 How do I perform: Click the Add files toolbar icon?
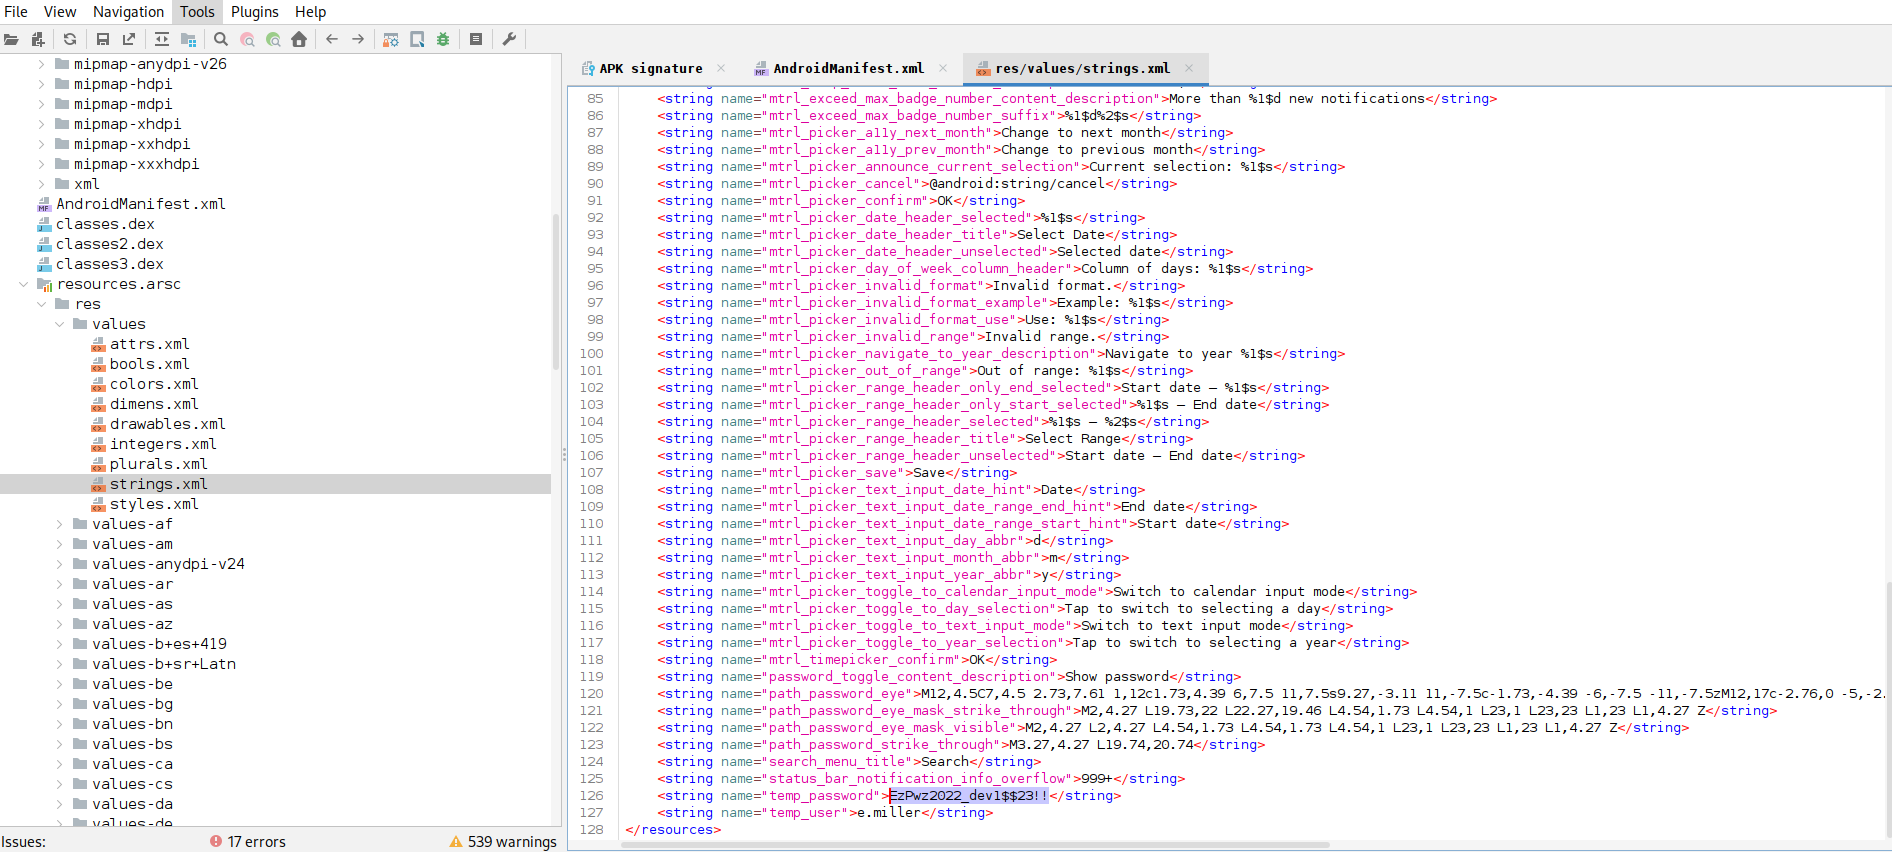click(38, 39)
